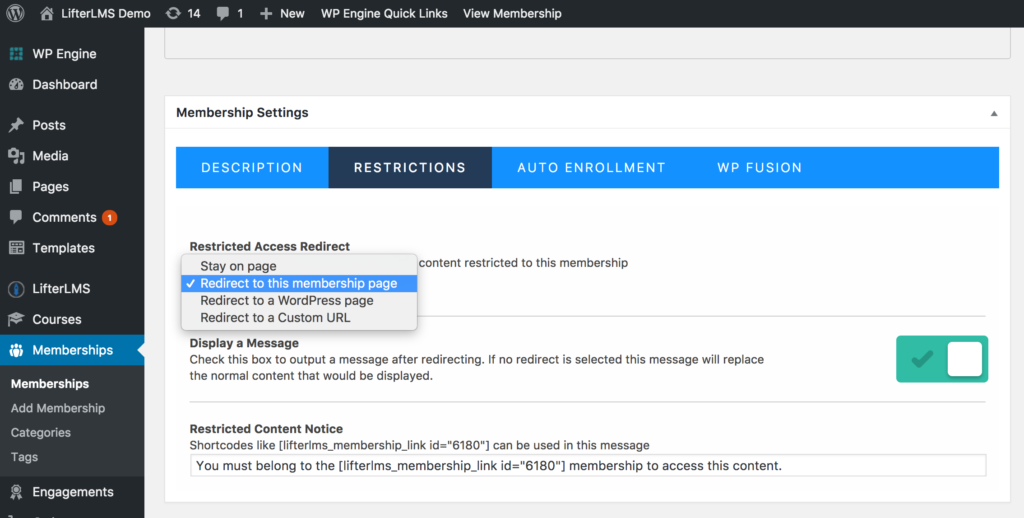
Task: Click the Membership Settings heading
Action: [x=242, y=112]
